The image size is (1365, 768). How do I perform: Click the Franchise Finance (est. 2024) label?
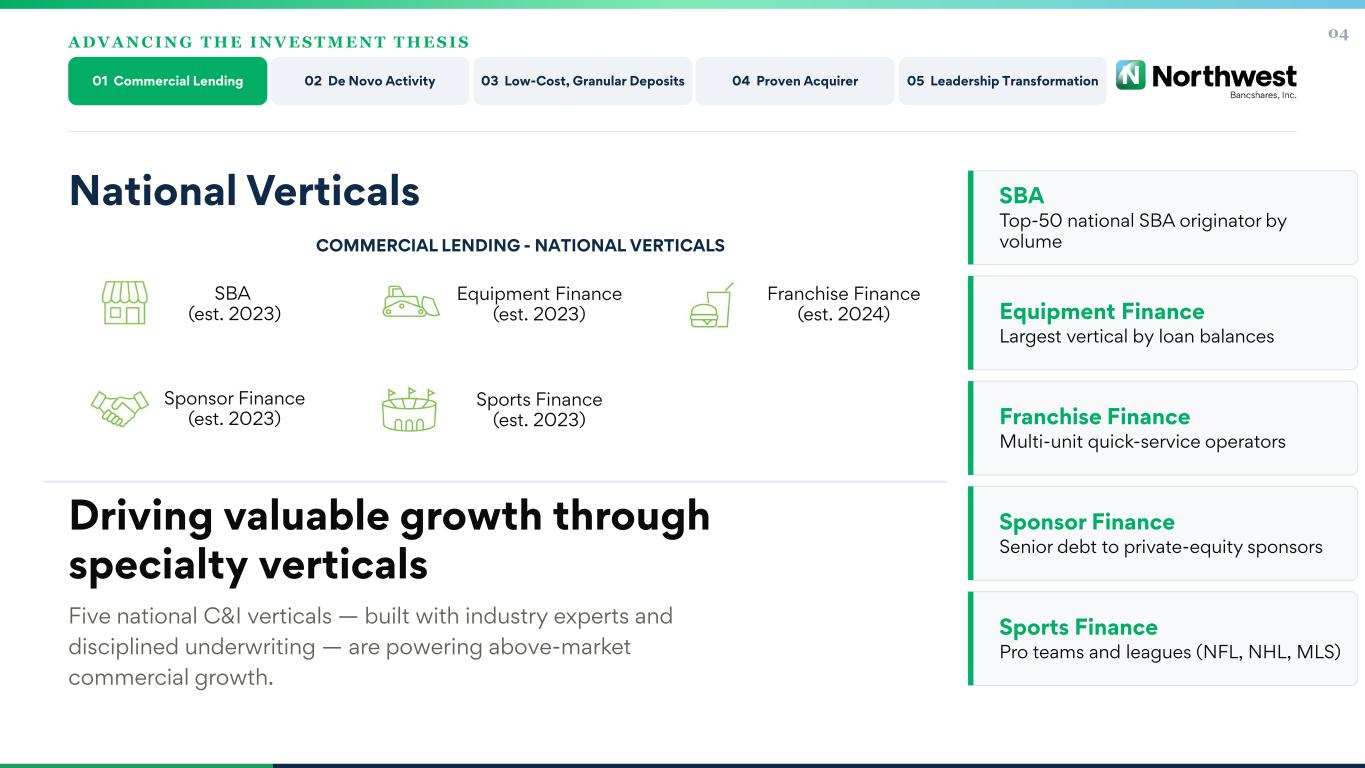[x=843, y=303]
